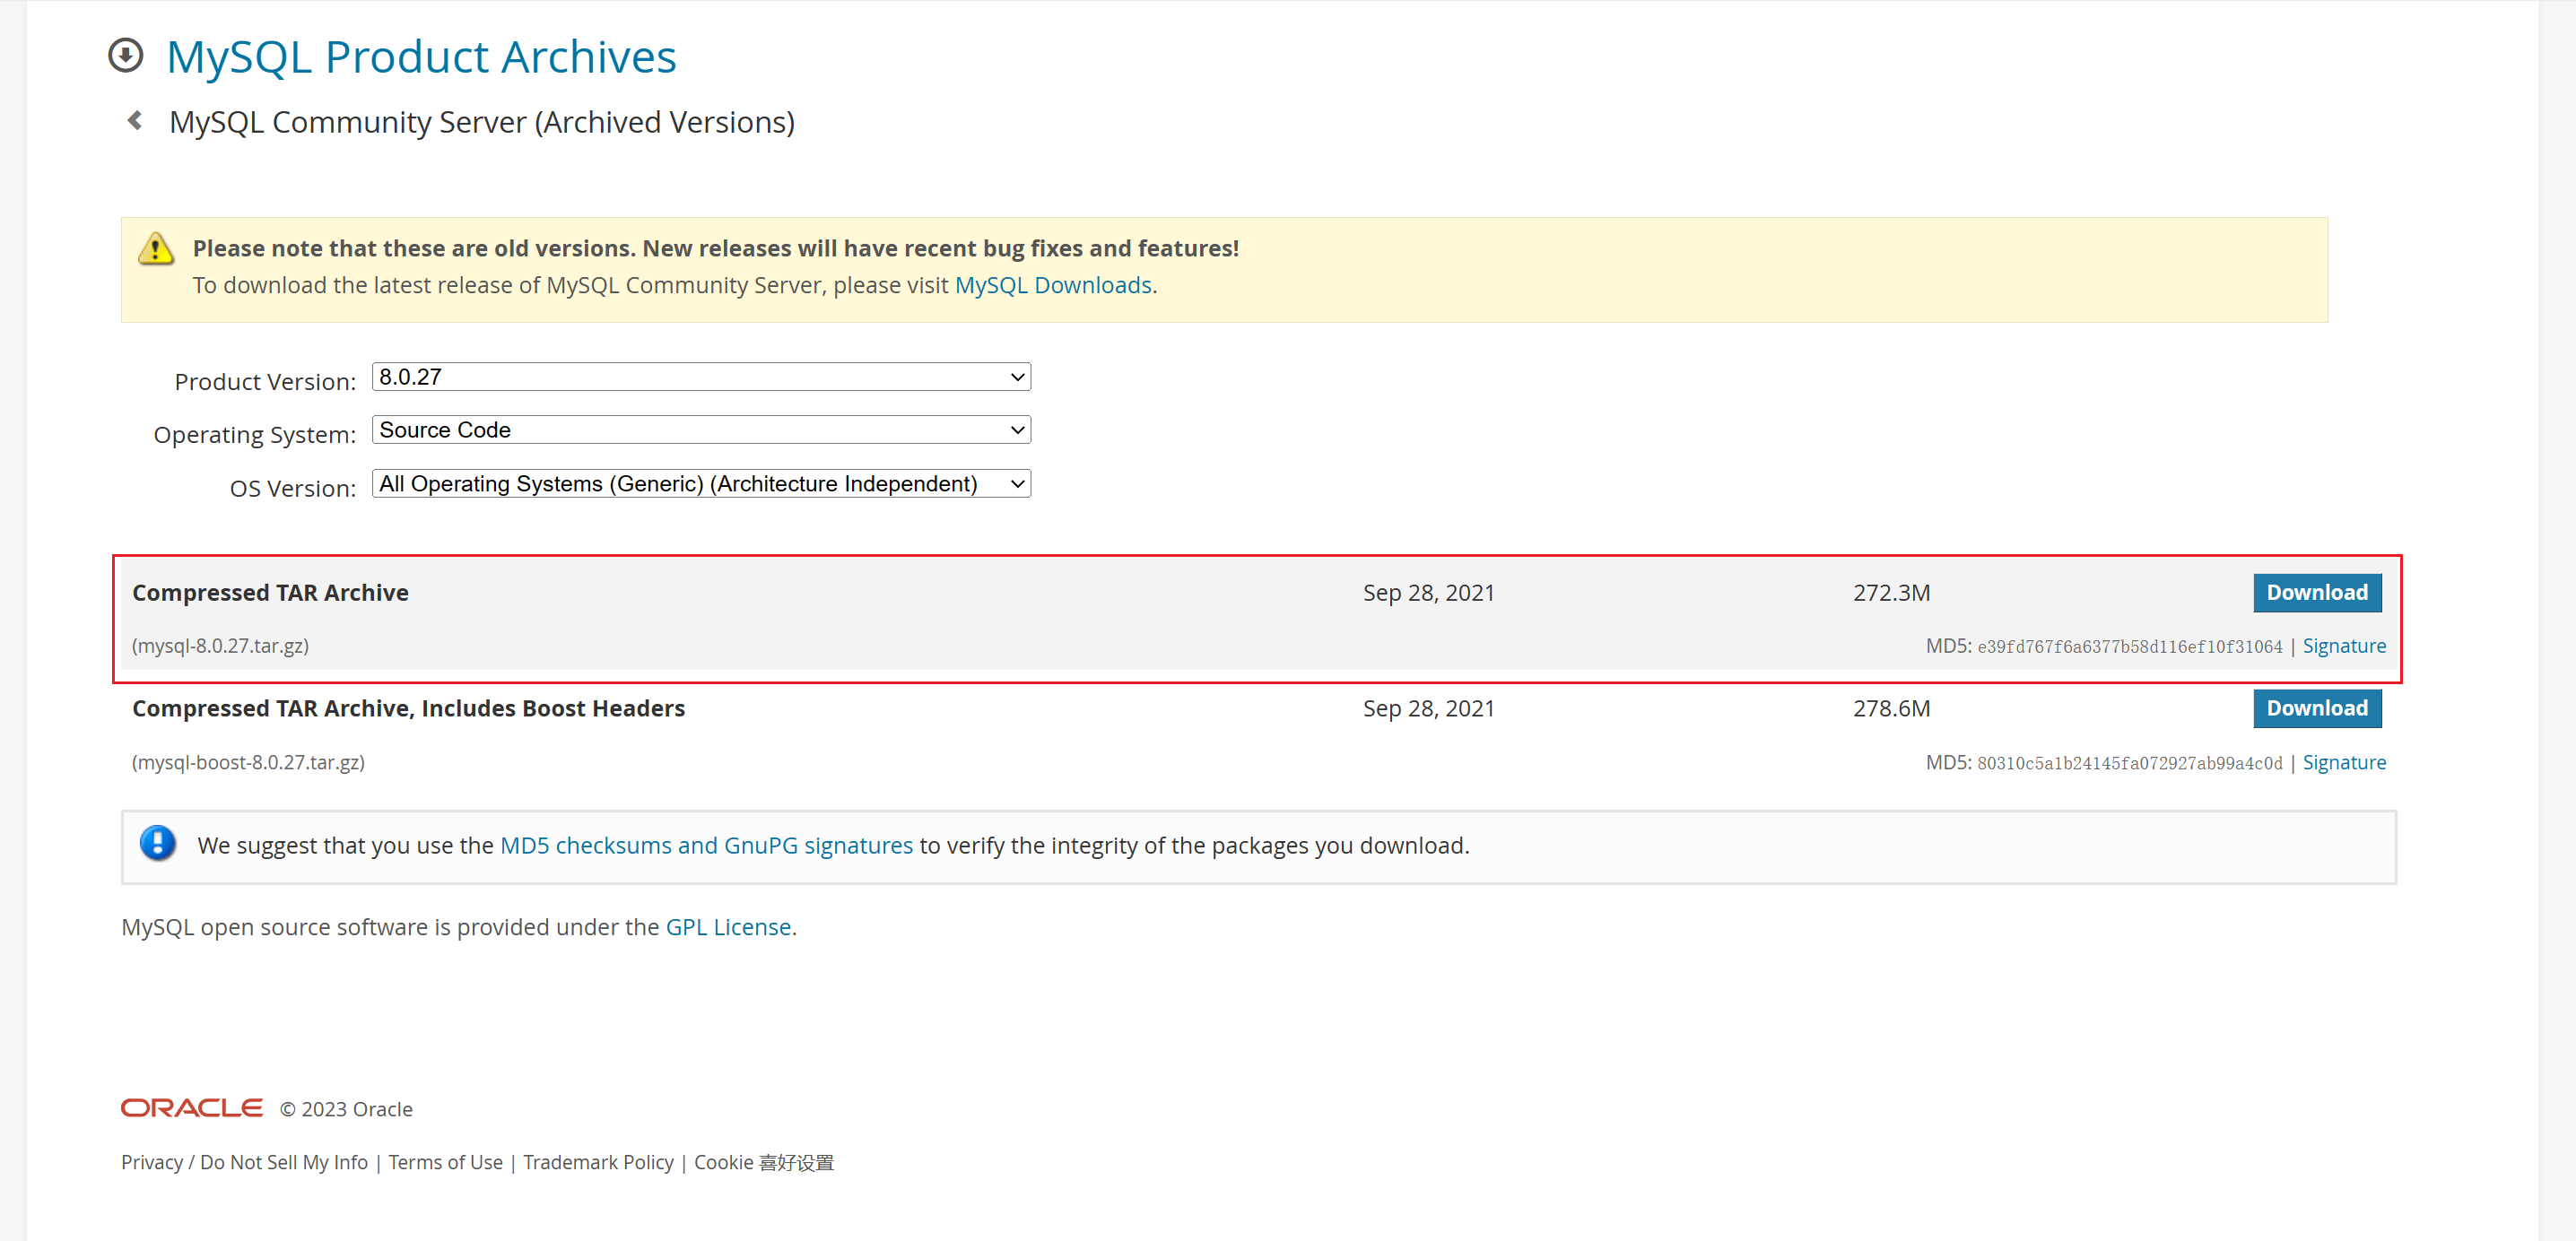The width and height of the screenshot is (2576, 1241).
Task: Open the Trademark Policy footer link
Action: point(598,1162)
